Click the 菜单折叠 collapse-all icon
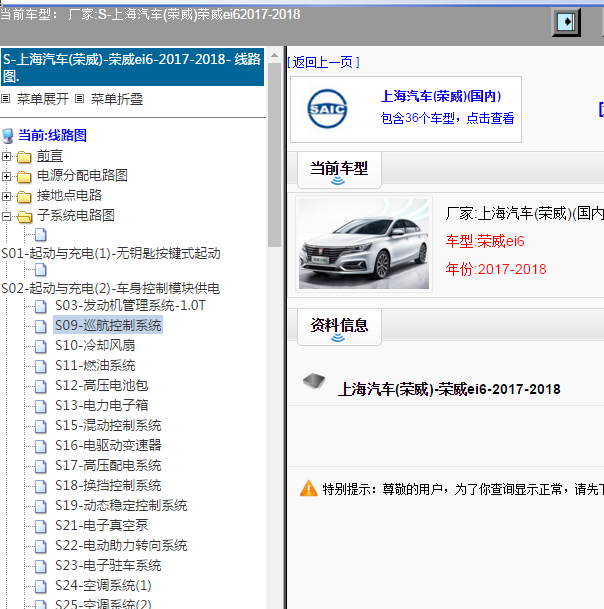The width and height of the screenshot is (604, 609). tap(79, 99)
